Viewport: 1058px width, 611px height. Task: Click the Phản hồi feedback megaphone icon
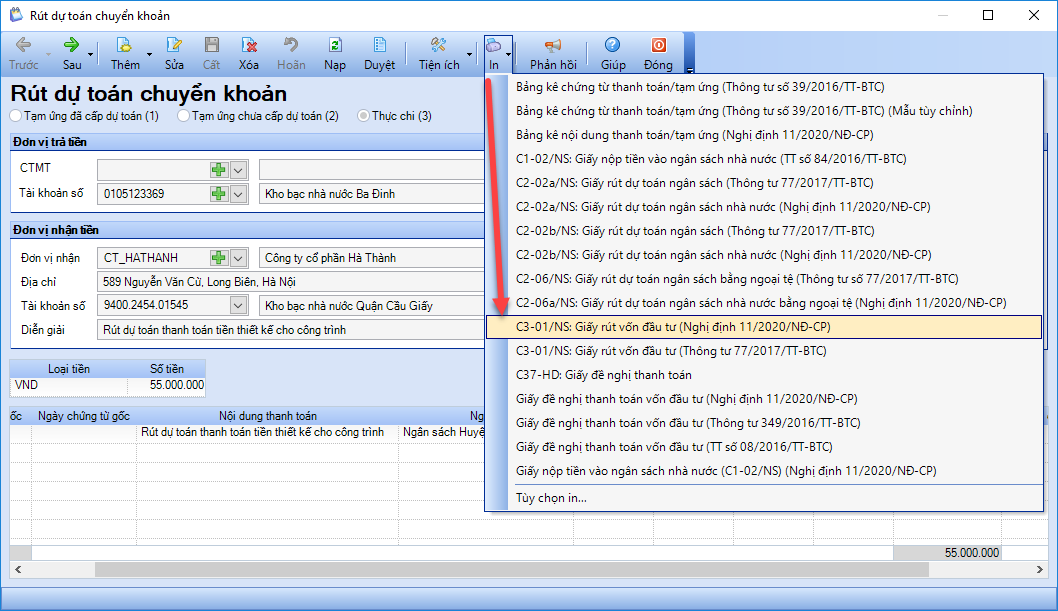(x=553, y=45)
